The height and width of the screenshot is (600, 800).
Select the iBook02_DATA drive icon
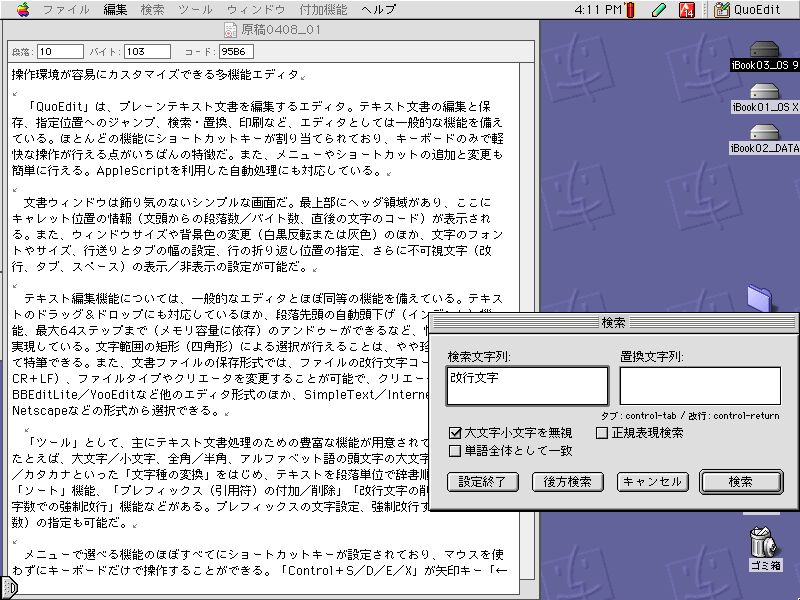764,133
